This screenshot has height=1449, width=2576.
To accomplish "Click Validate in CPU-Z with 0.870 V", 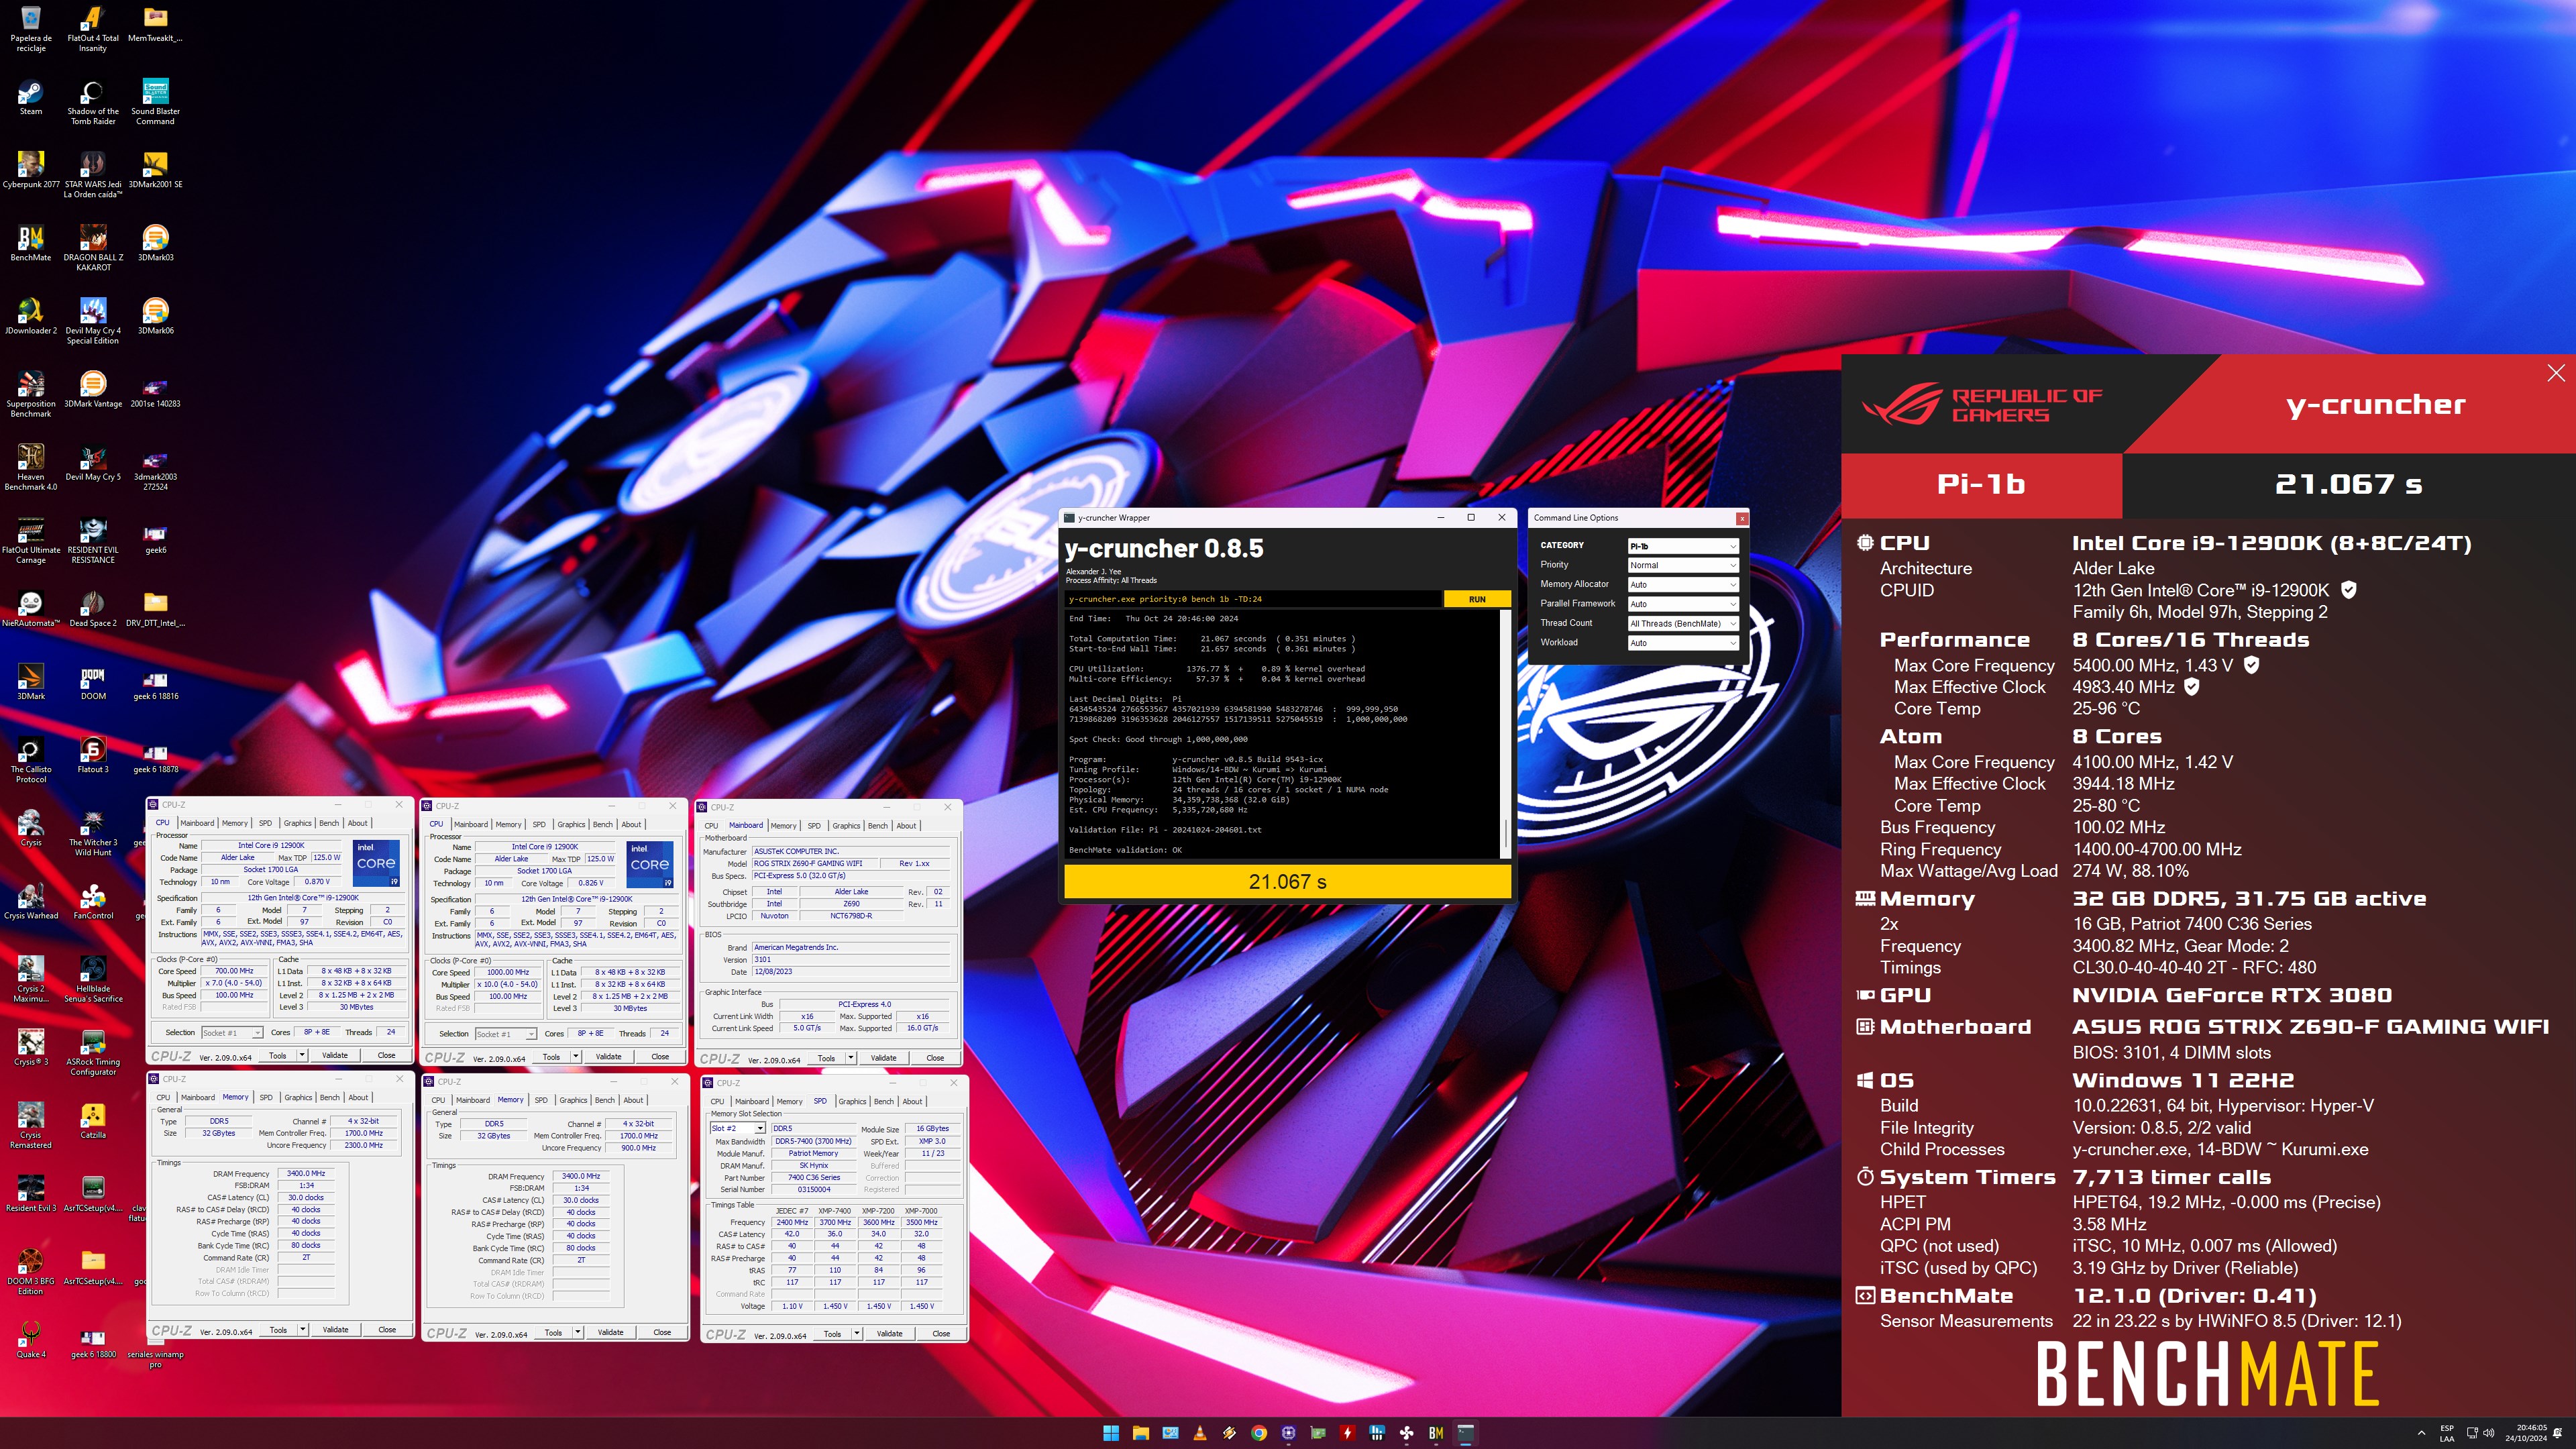I will coord(335,1055).
